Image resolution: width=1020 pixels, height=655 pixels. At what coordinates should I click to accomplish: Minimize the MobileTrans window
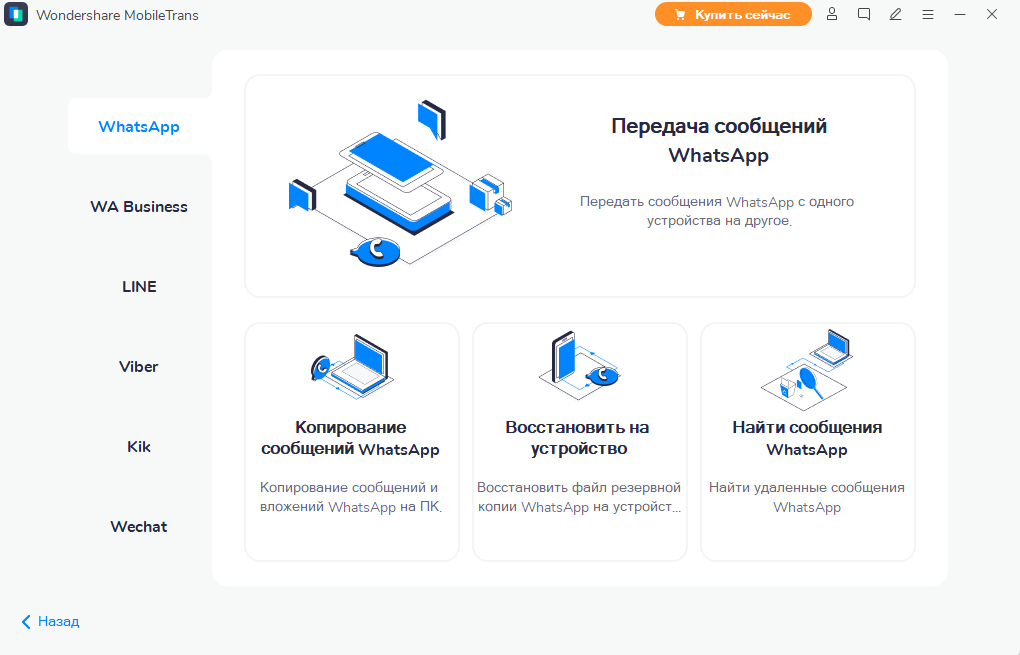(x=960, y=14)
